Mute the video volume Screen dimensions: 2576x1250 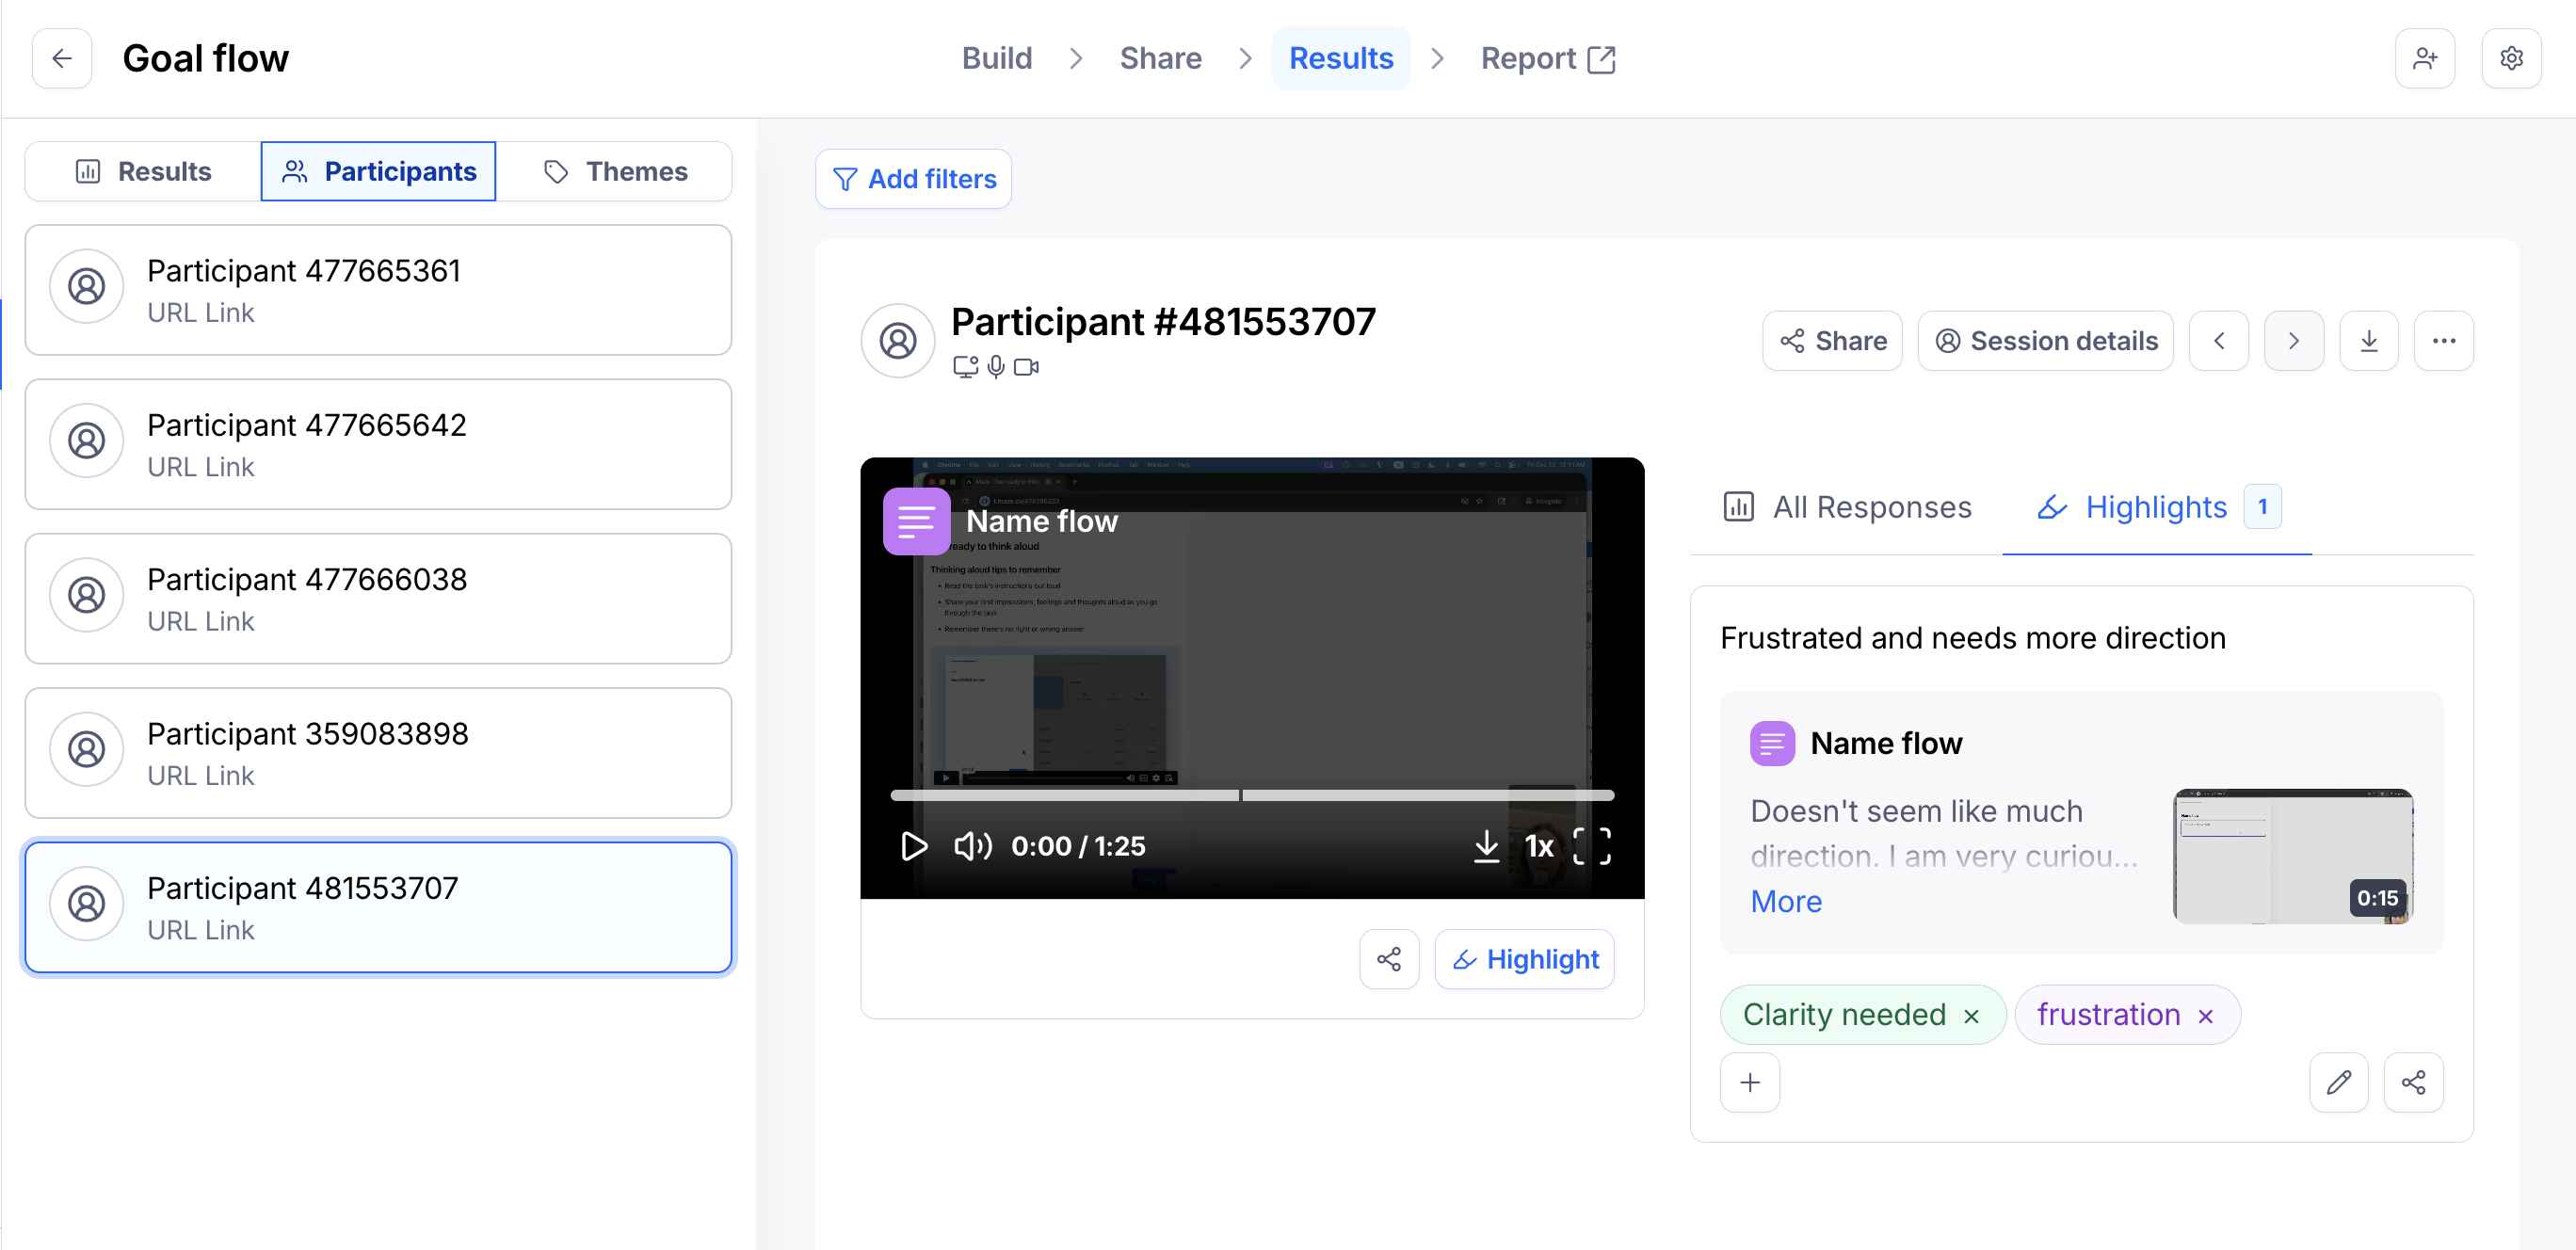tap(972, 846)
